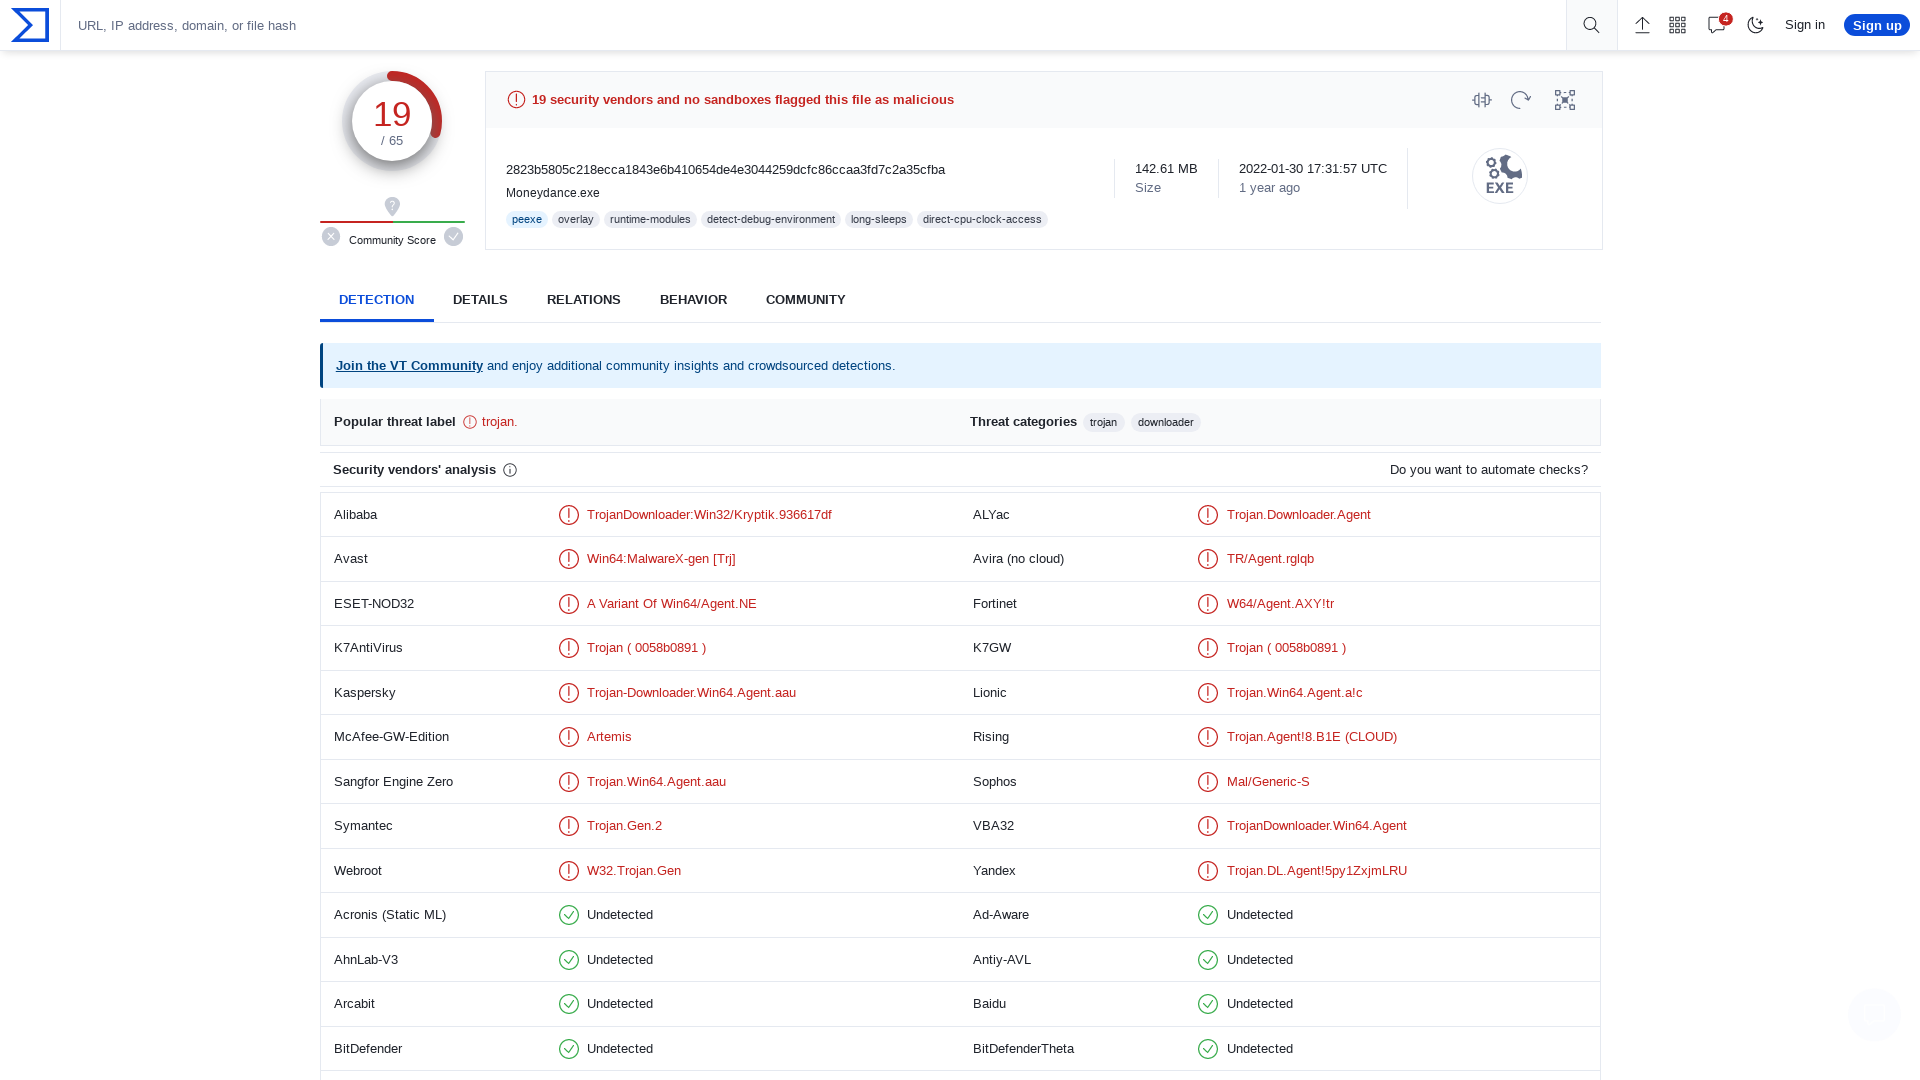Image resolution: width=1920 pixels, height=1080 pixels.
Task: Click the Security vendors' analysis info icon
Action: point(510,470)
